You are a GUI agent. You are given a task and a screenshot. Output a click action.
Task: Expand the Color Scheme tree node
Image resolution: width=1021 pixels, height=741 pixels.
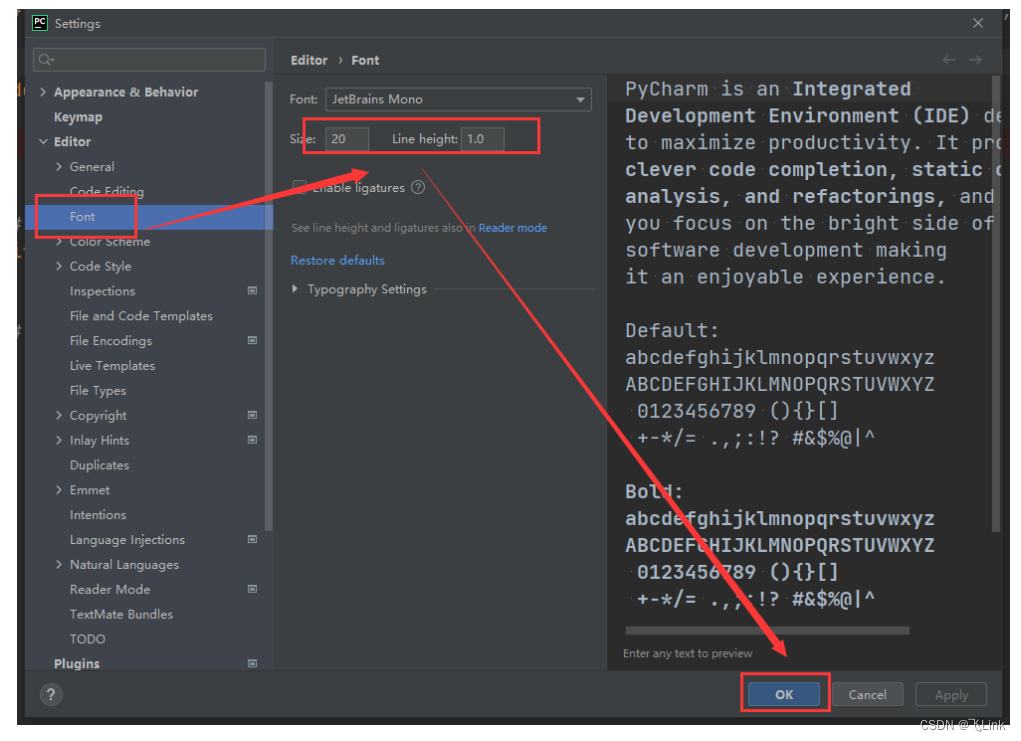58,241
